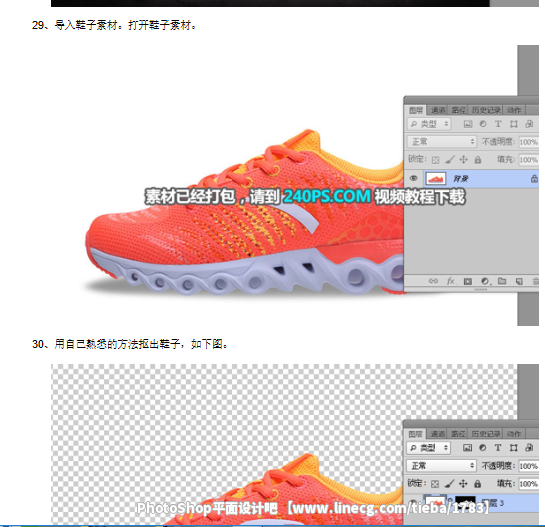Select 图层 tab in step 30 panel

point(415,434)
